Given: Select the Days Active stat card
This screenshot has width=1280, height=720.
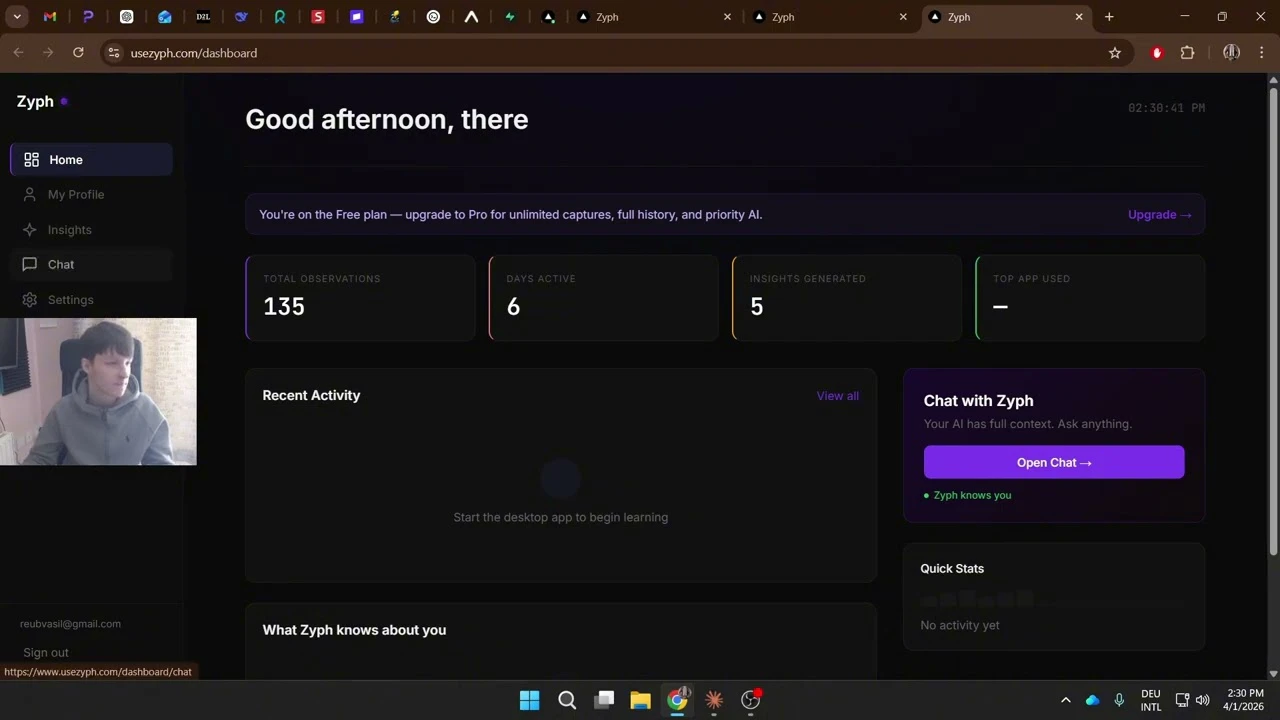Looking at the screenshot, I should tap(603, 298).
